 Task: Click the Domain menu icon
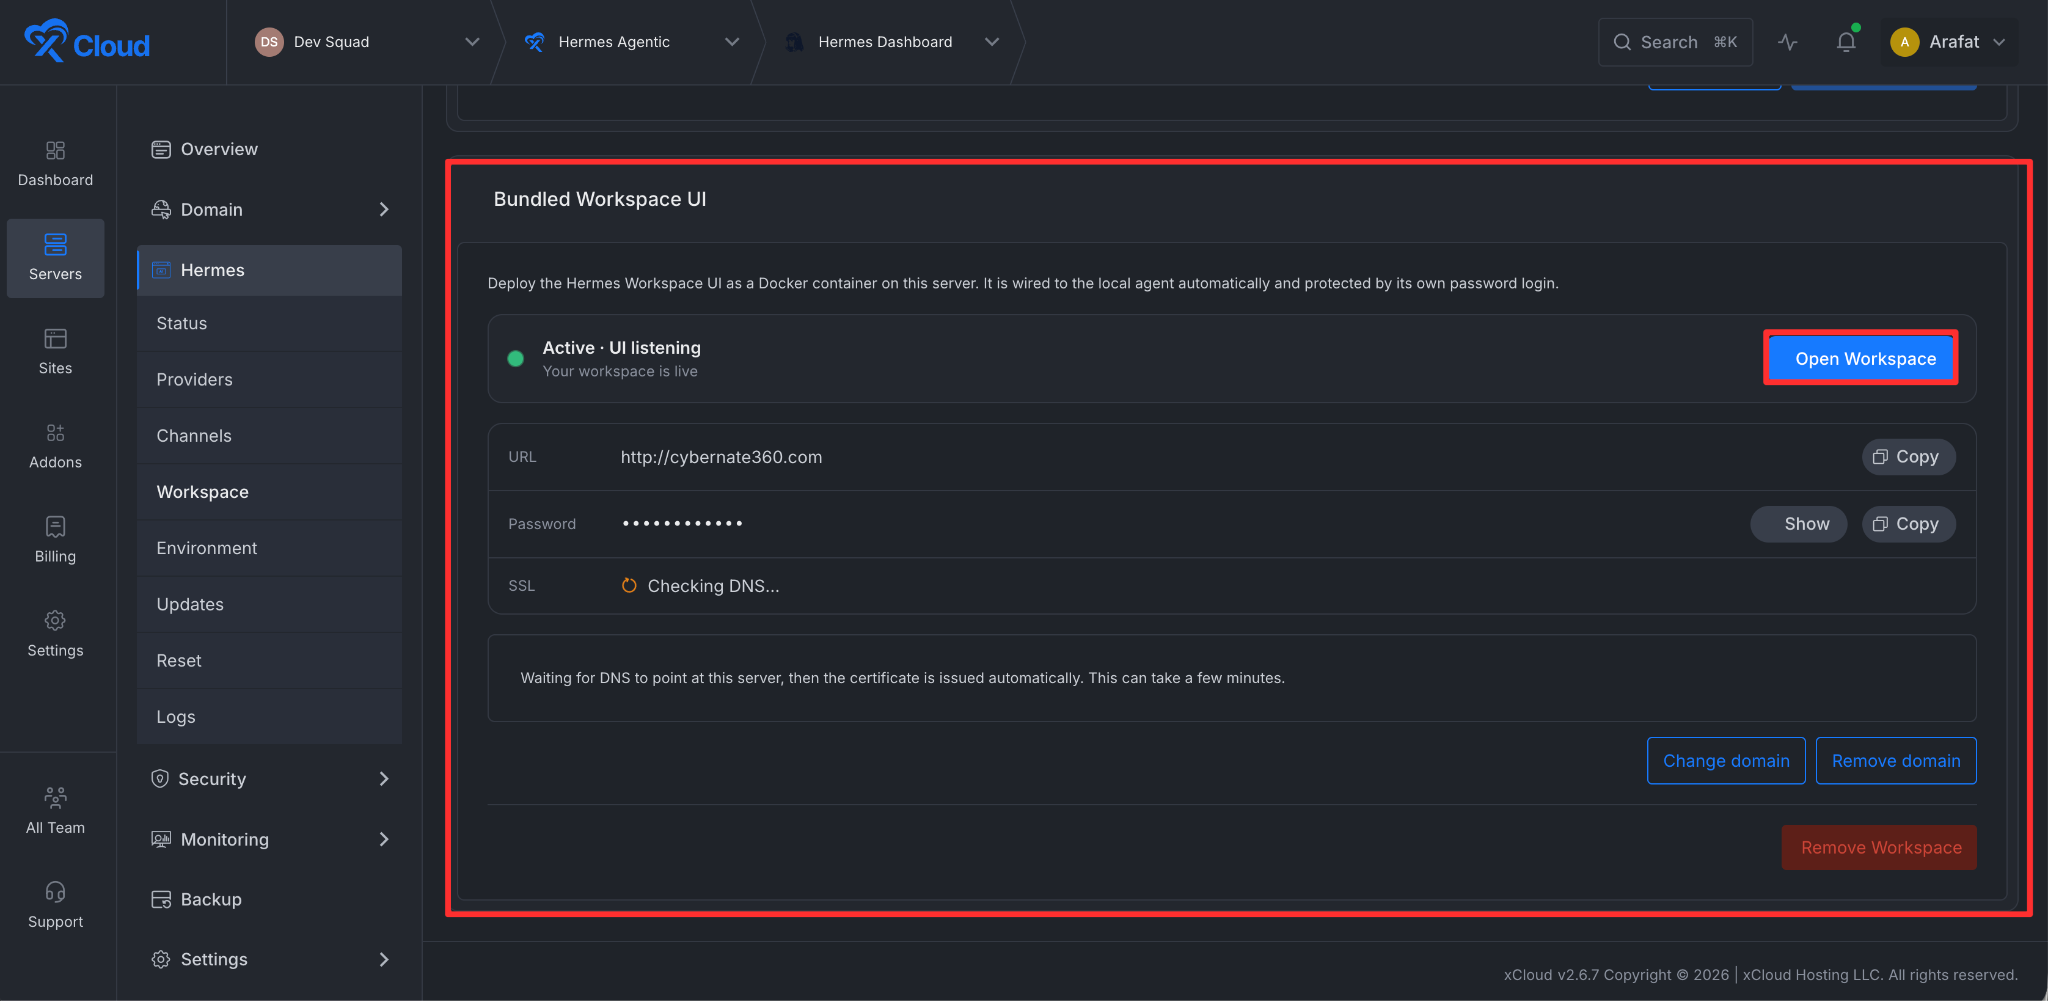[x=161, y=209]
